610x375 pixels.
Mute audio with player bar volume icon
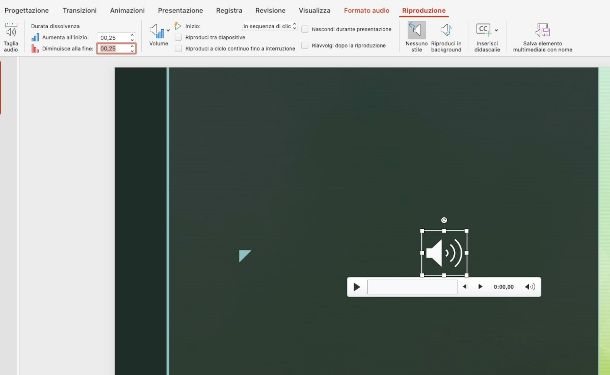click(x=529, y=287)
